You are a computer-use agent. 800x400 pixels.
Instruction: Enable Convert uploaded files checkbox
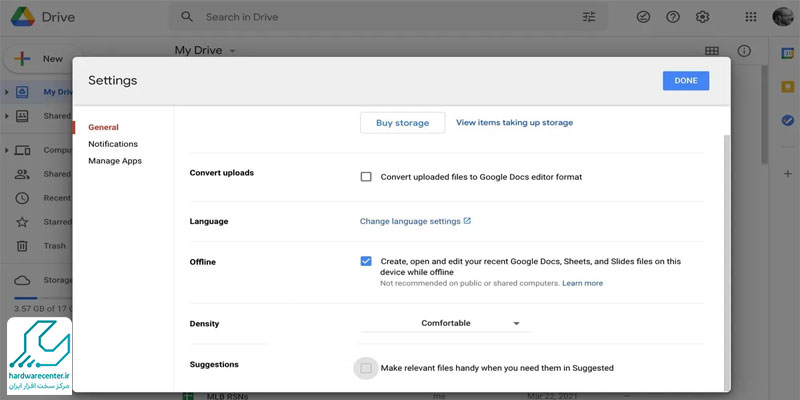click(x=366, y=177)
